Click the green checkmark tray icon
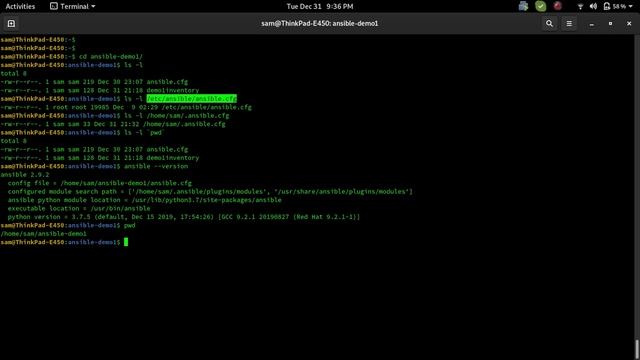This screenshot has height=360, width=640. (540, 6)
